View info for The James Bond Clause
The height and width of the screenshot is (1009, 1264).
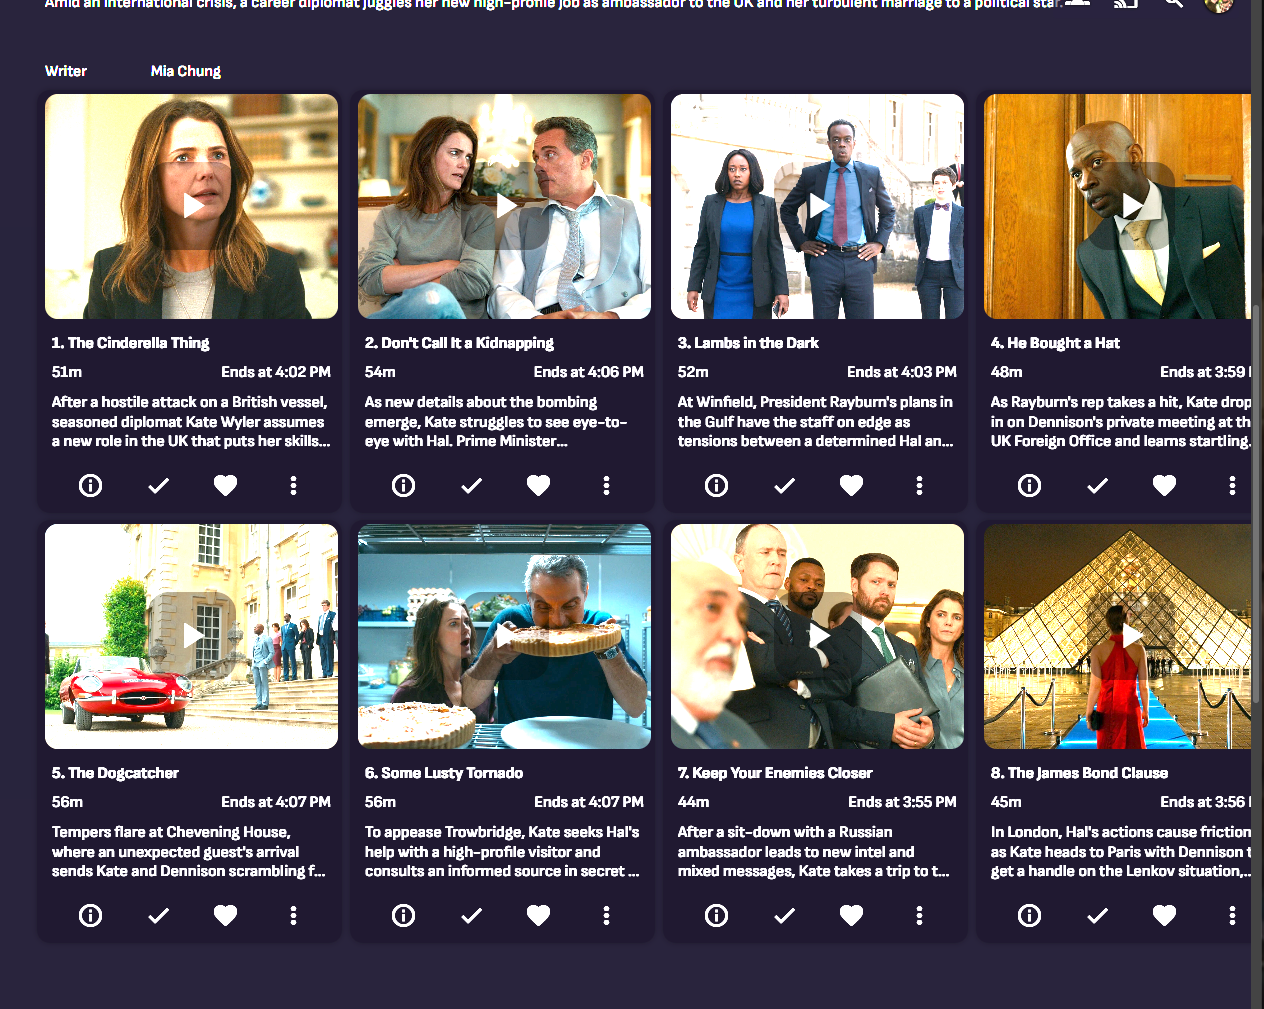(x=1030, y=916)
